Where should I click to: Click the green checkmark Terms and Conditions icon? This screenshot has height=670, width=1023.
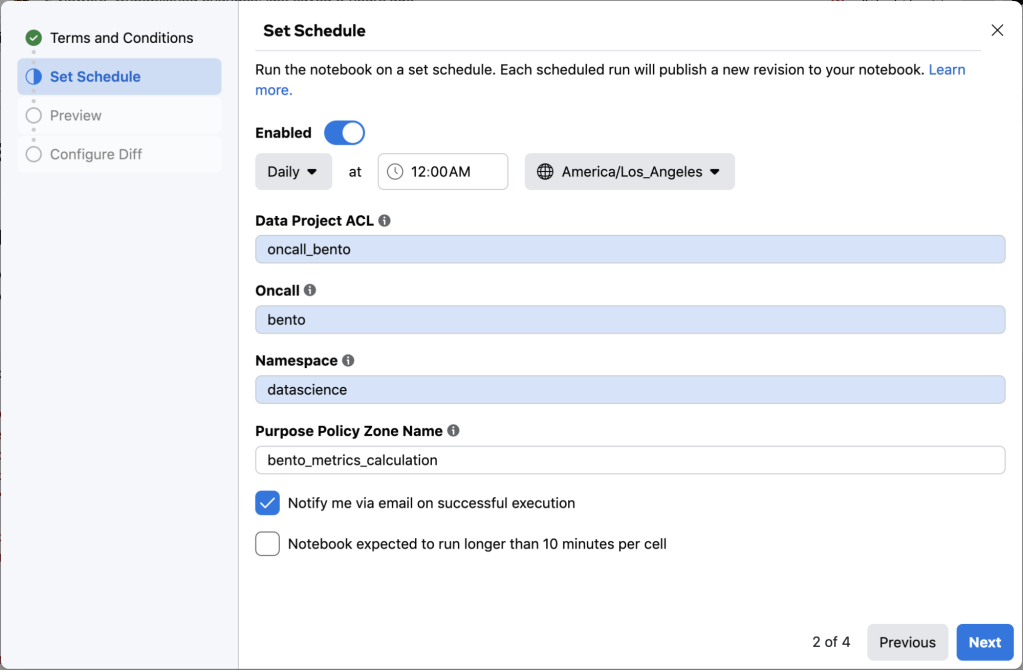34,38
